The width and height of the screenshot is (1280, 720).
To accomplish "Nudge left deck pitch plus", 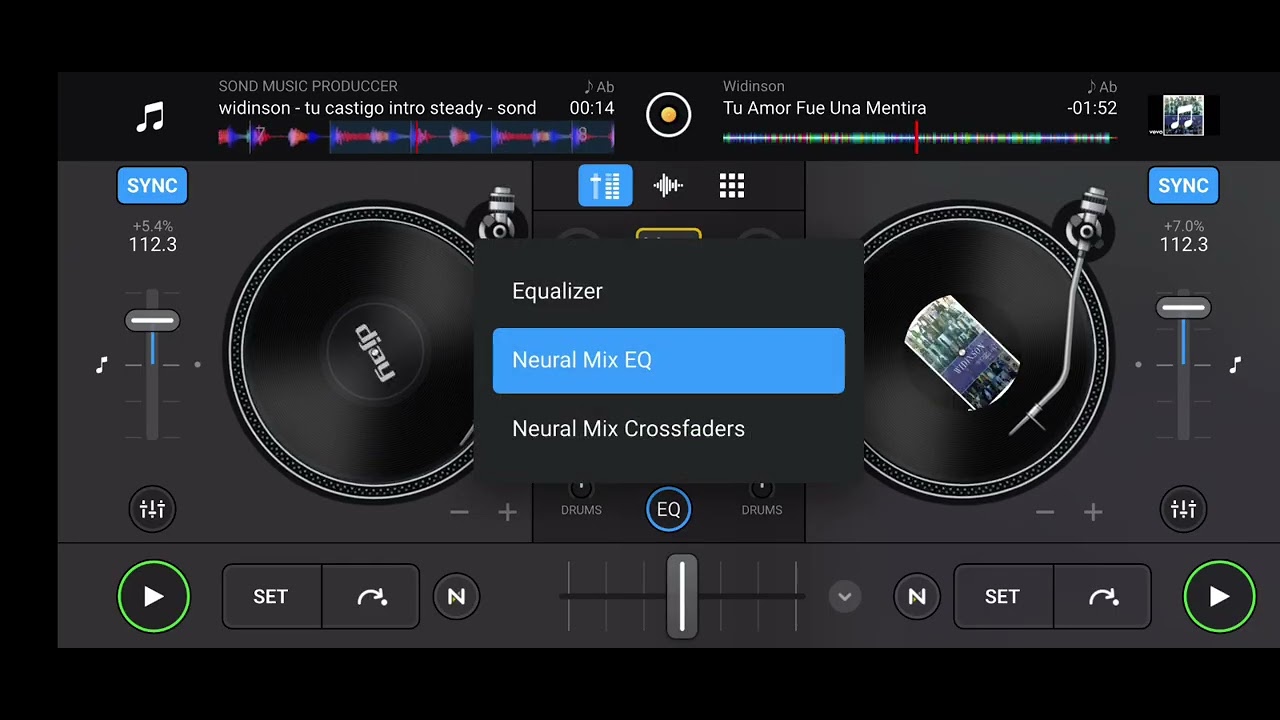I will coord(508,513).
